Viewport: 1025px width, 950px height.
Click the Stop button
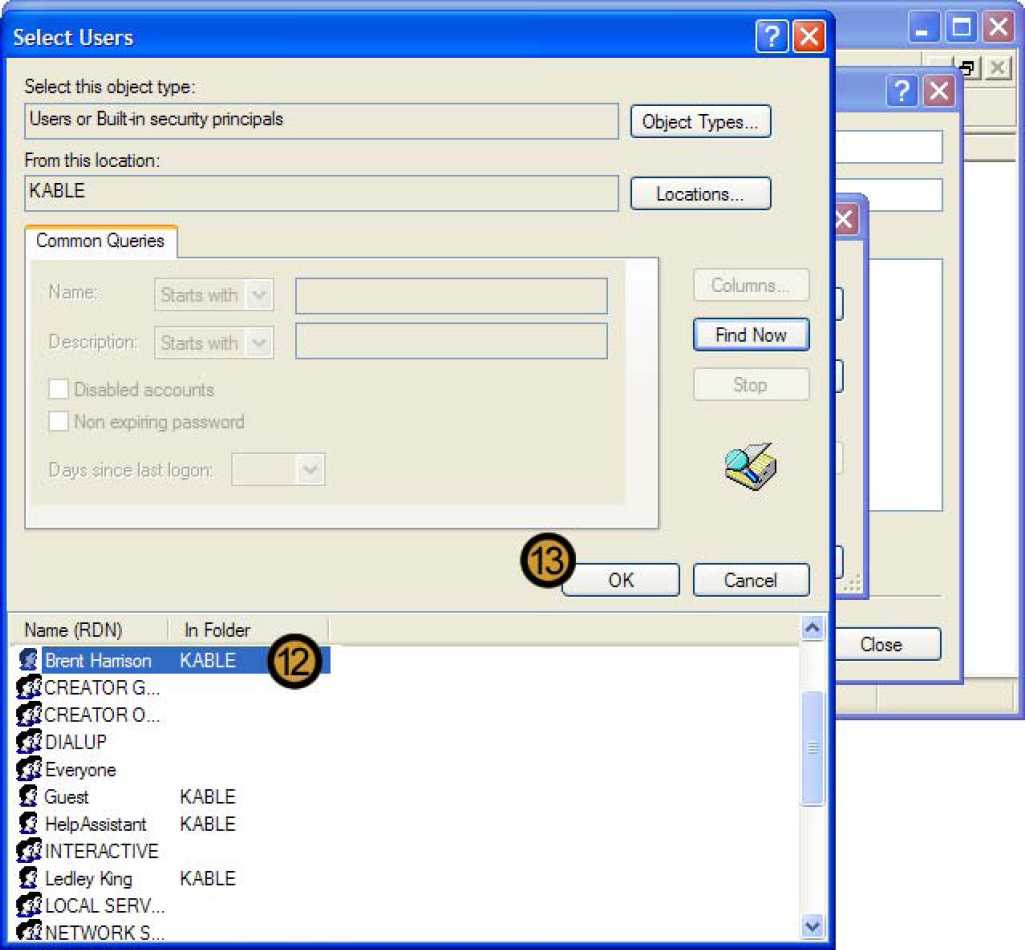pos(751,384)
